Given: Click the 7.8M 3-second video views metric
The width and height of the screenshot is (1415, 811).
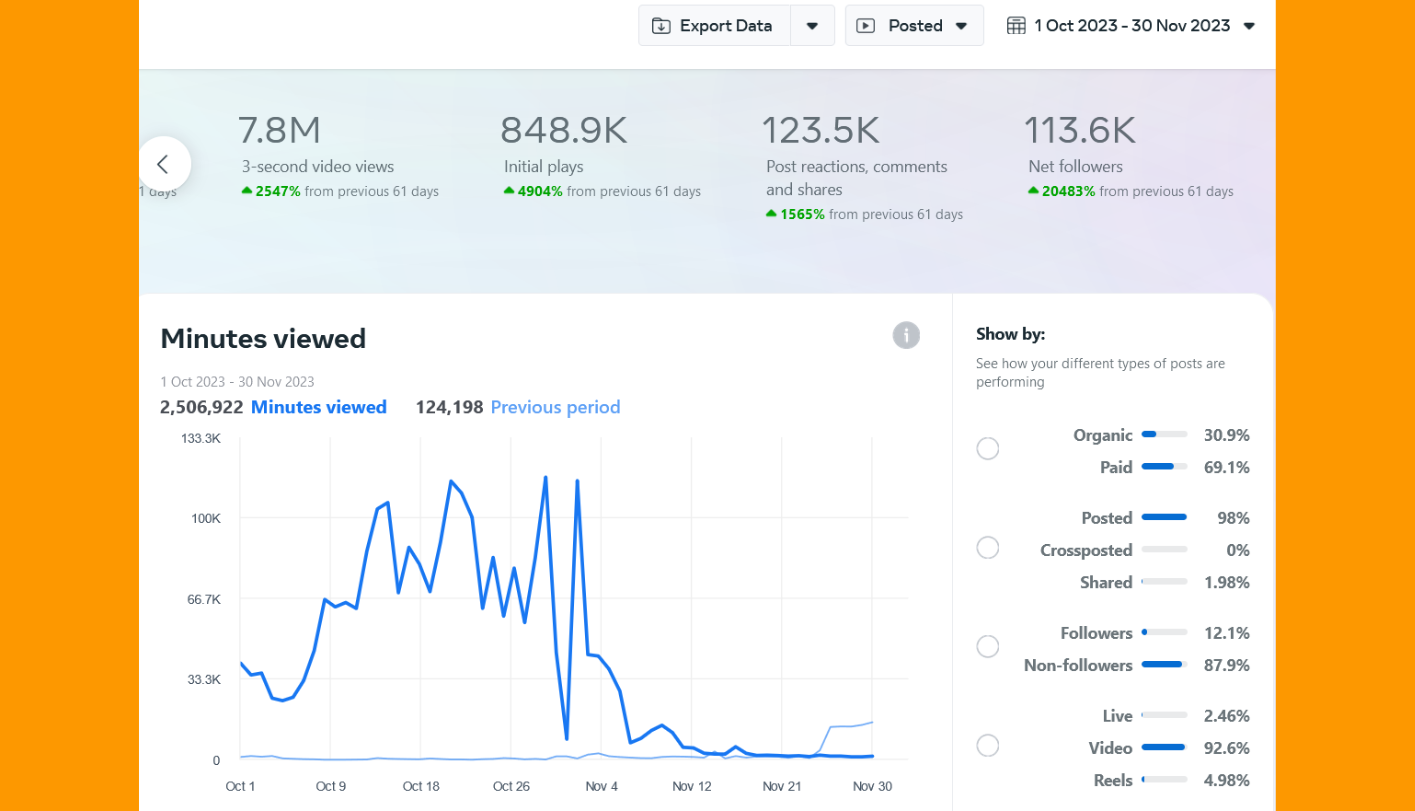Looking at the screenshot, I should click(279, 131).
